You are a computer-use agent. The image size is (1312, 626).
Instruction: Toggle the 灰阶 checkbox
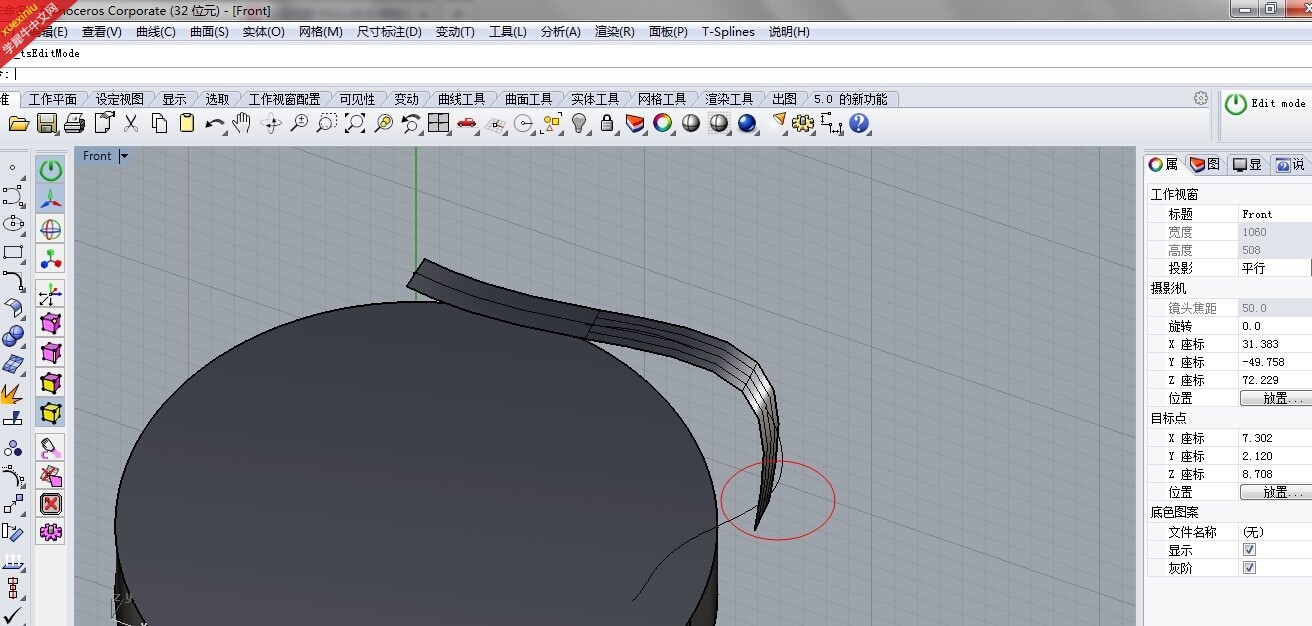point(1249,568)
